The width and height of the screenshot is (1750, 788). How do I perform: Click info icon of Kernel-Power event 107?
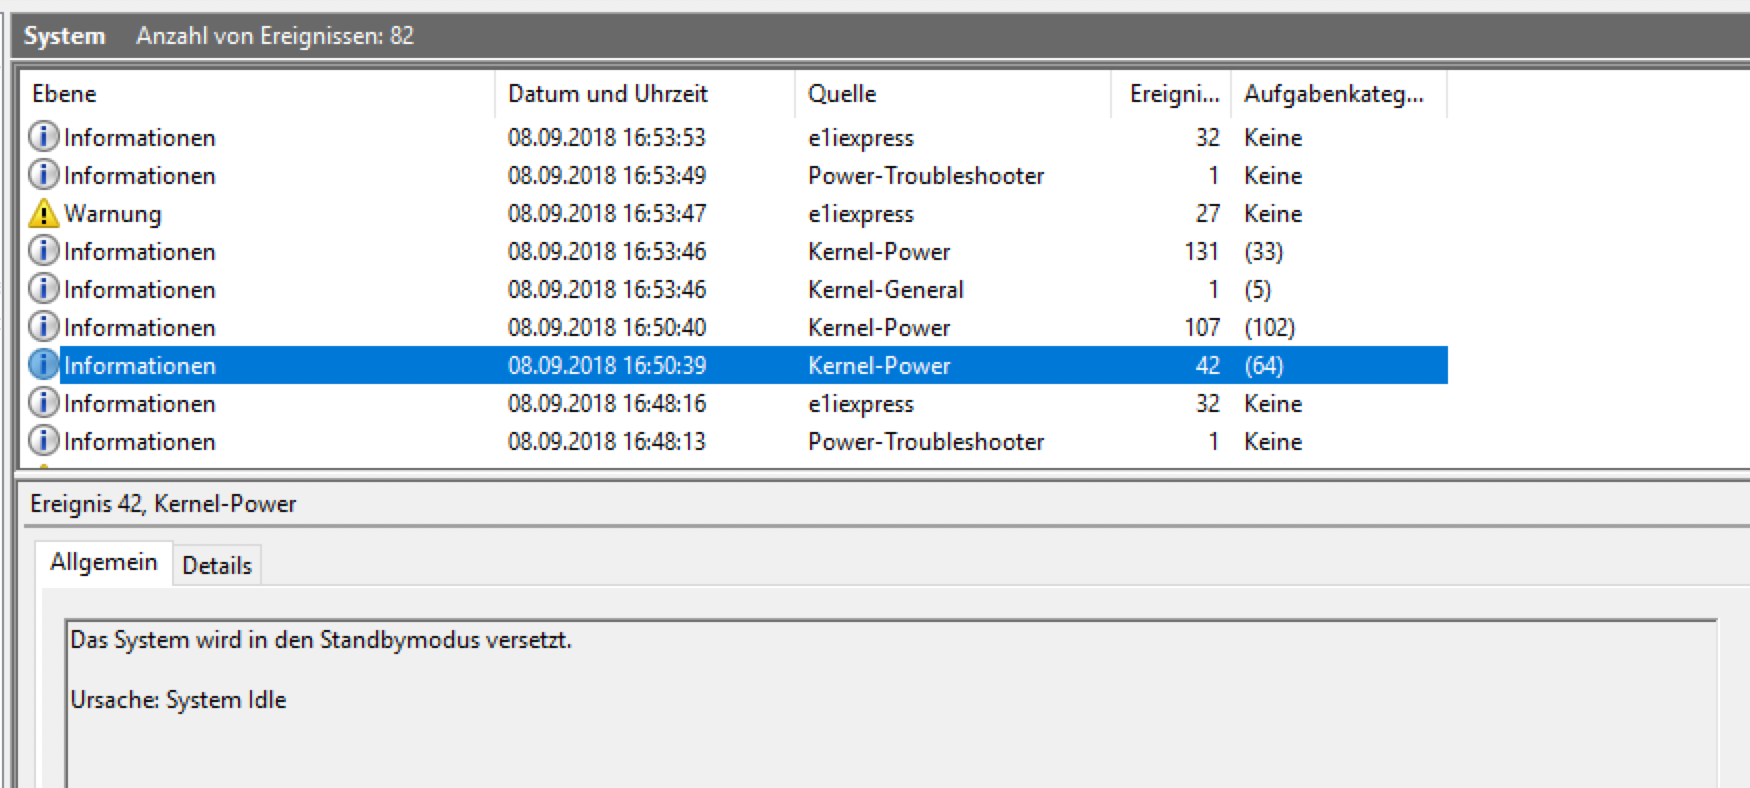[x=43, y=326]
